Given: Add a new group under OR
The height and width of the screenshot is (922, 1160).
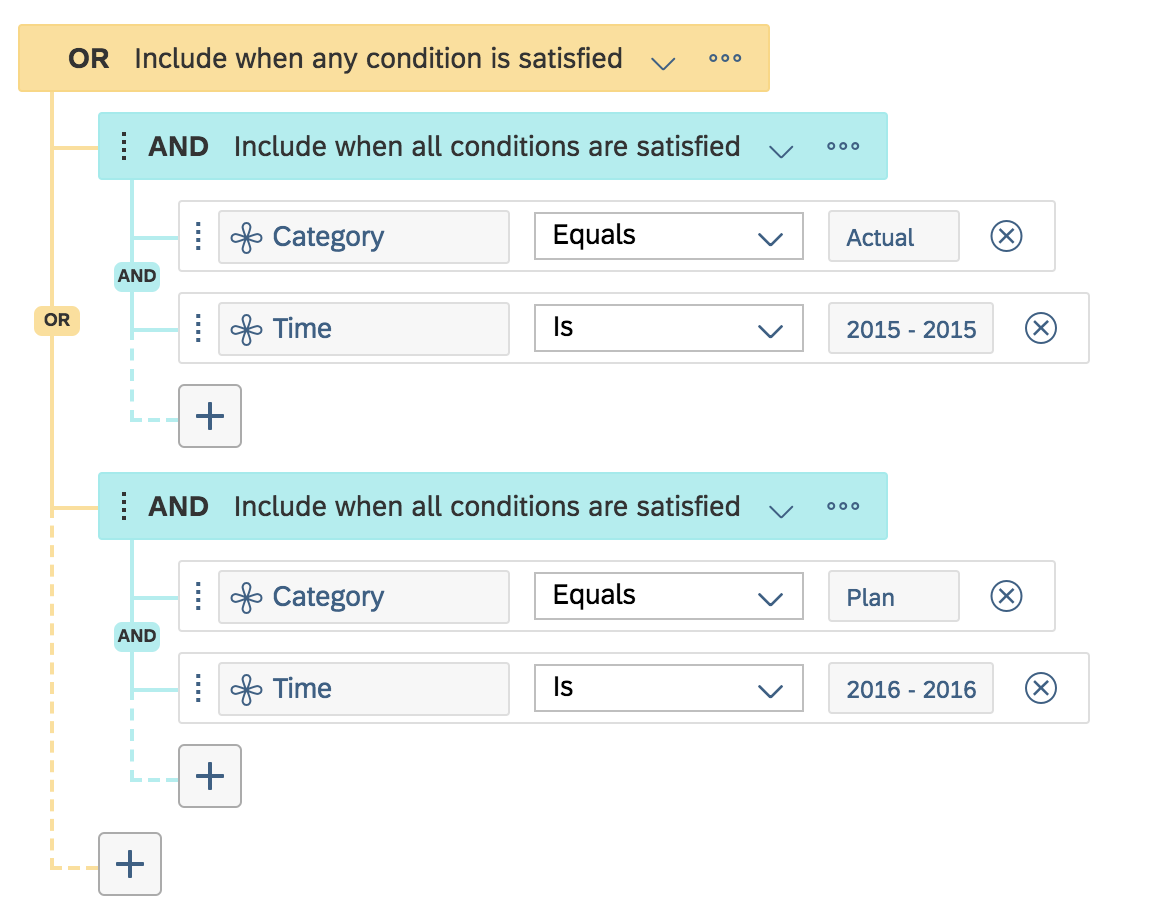Looking at the screenshot, I should (x=130, y=863).
